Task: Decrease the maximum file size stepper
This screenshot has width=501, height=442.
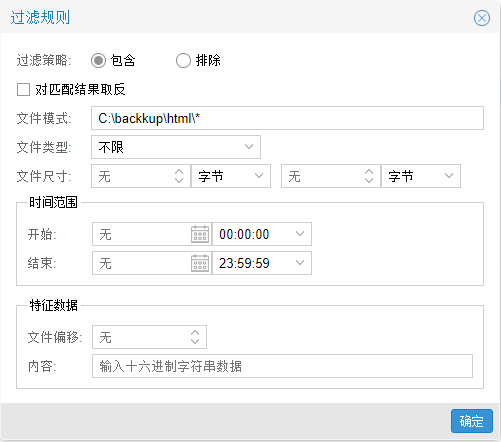Action: click(x=369, y=180)
